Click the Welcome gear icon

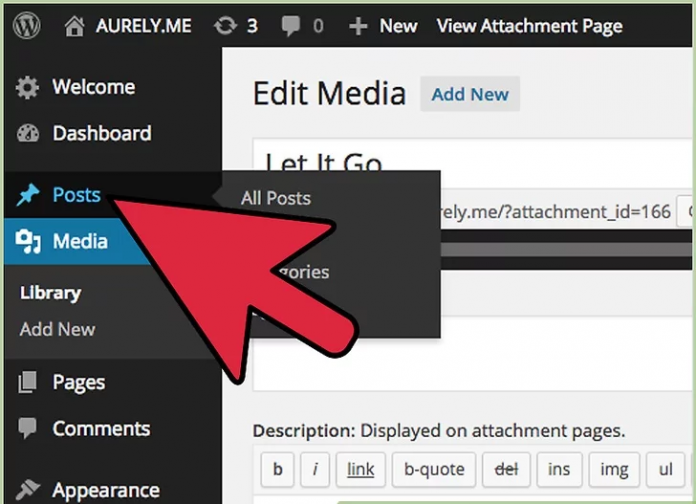[27, 88]
